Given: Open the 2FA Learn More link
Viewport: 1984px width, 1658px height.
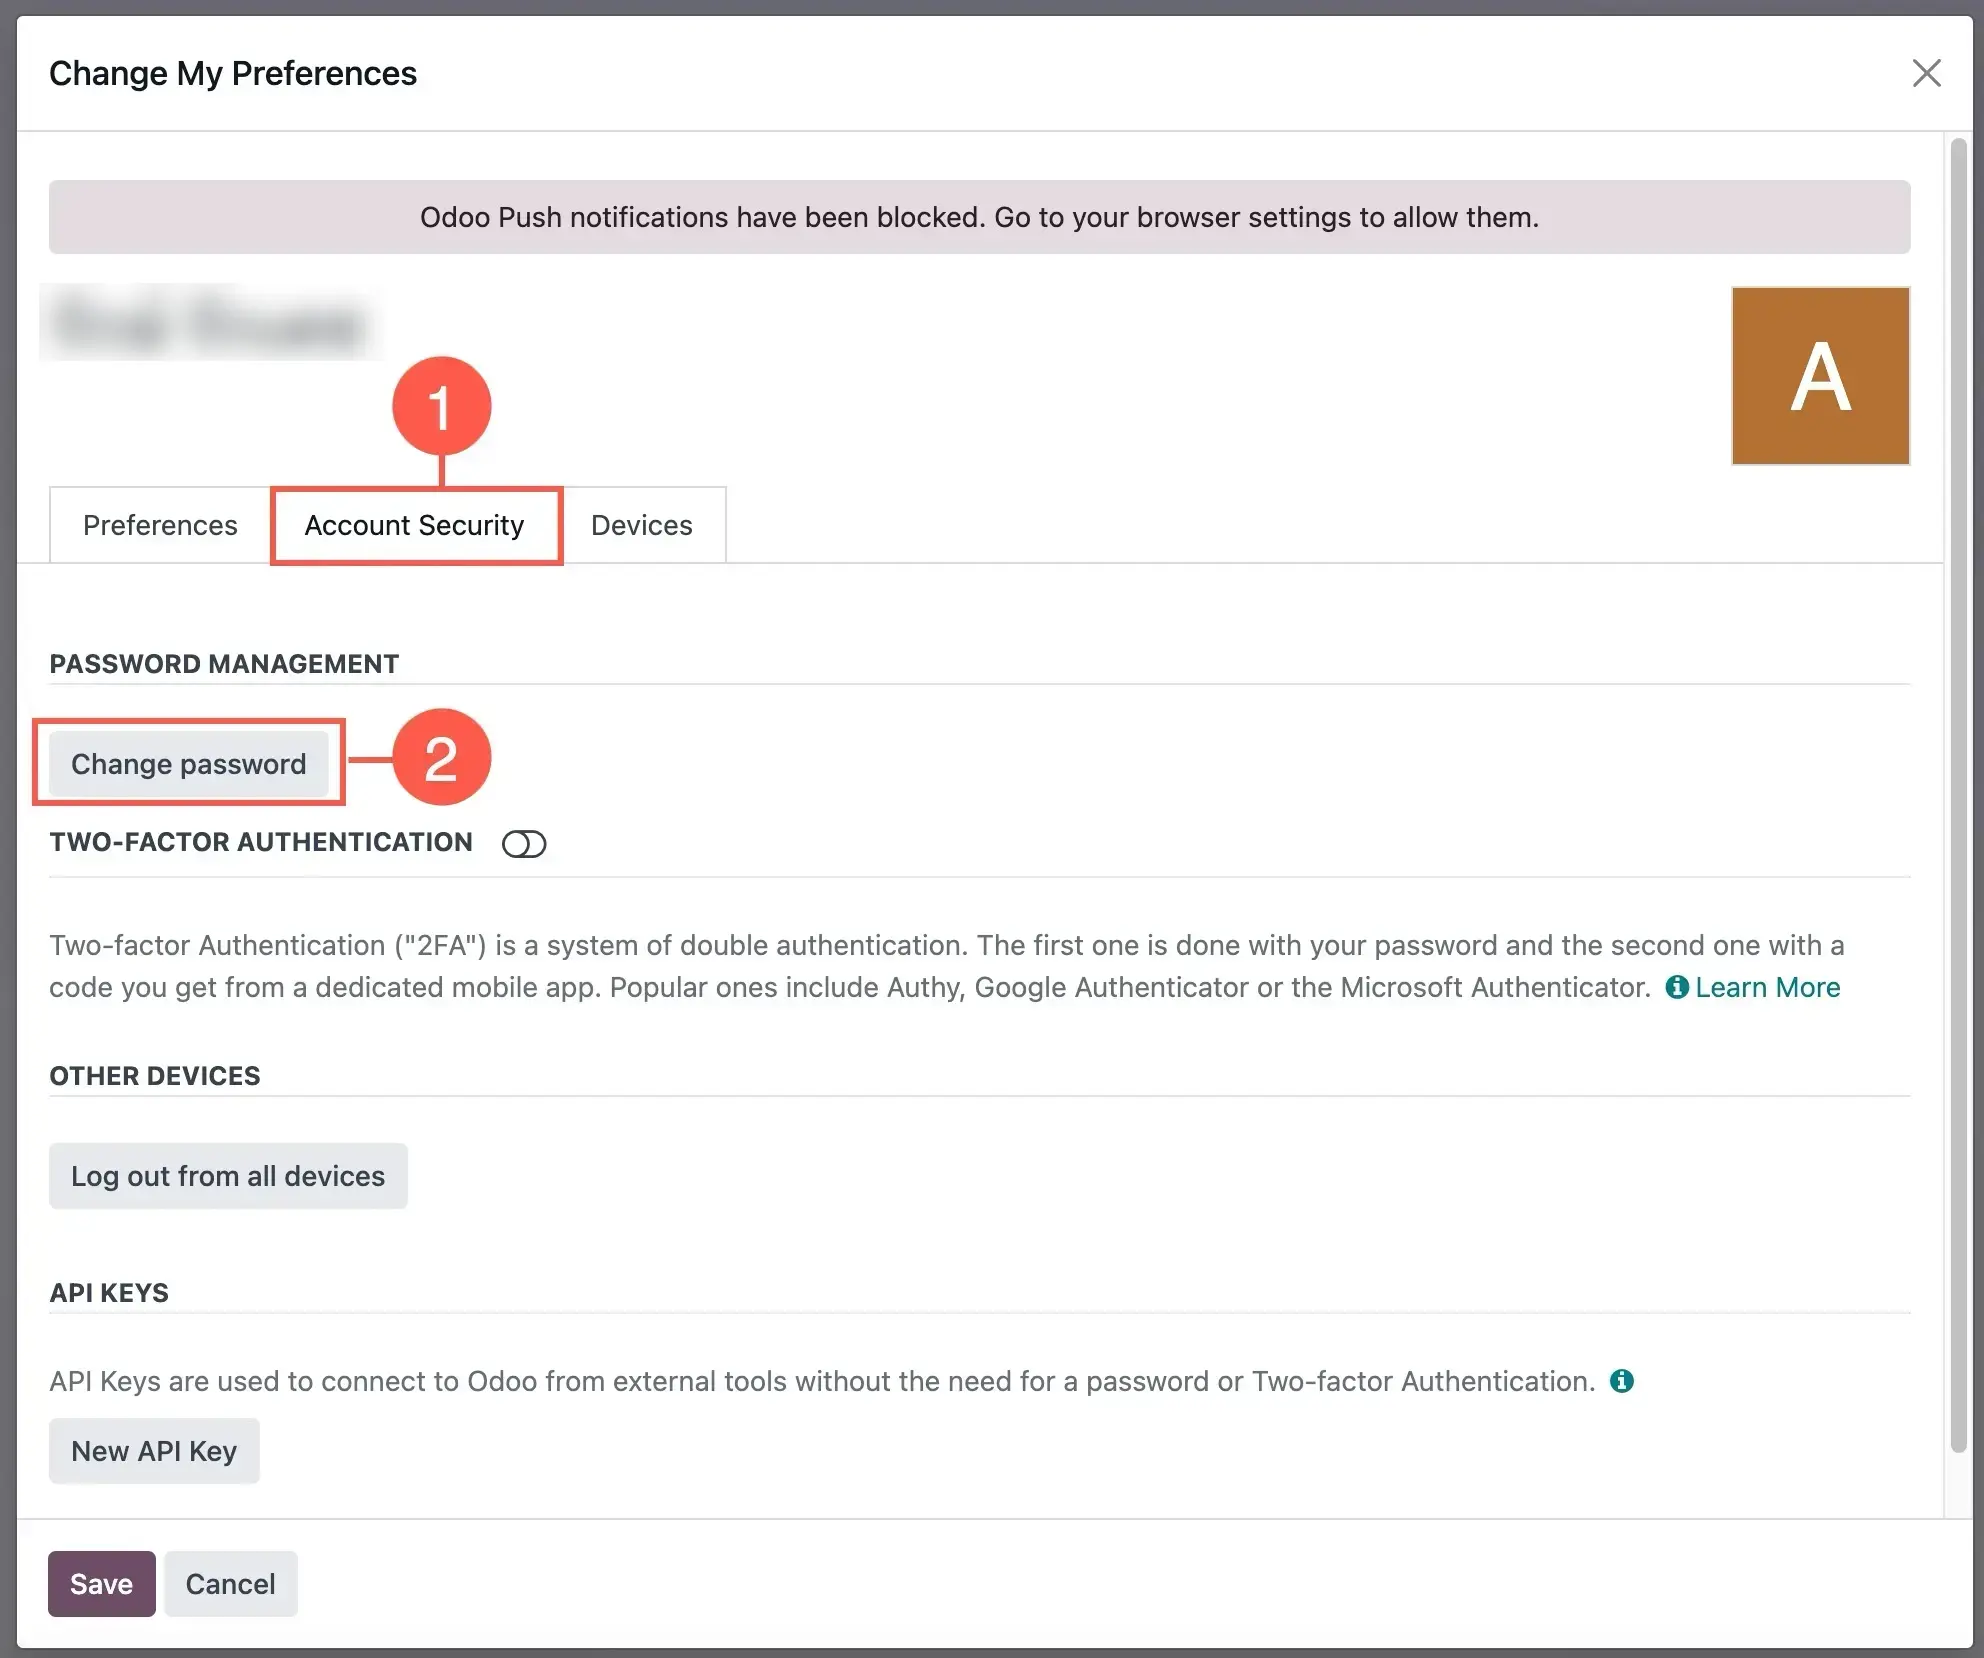Looking at the screenshot, I should (1767, 987).
